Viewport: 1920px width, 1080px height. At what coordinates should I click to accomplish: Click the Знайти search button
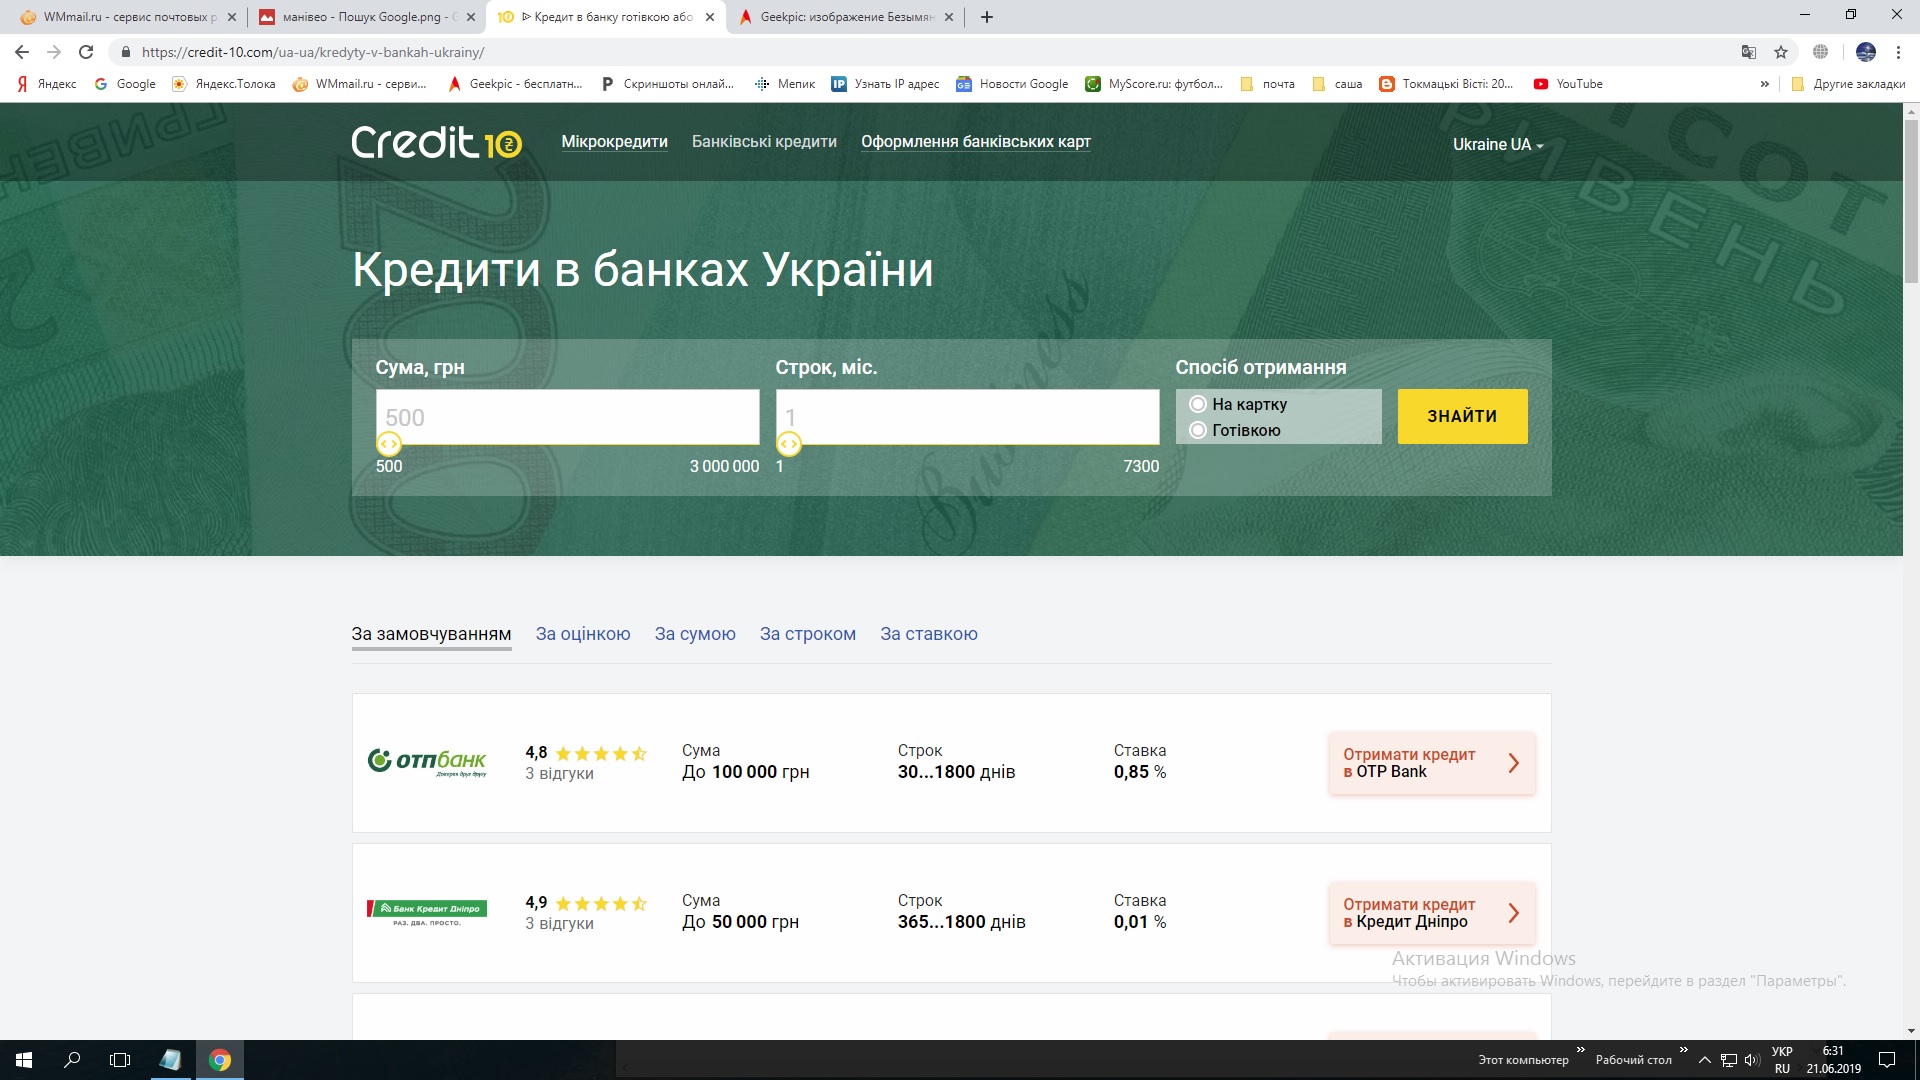(x=1462, y=415)
